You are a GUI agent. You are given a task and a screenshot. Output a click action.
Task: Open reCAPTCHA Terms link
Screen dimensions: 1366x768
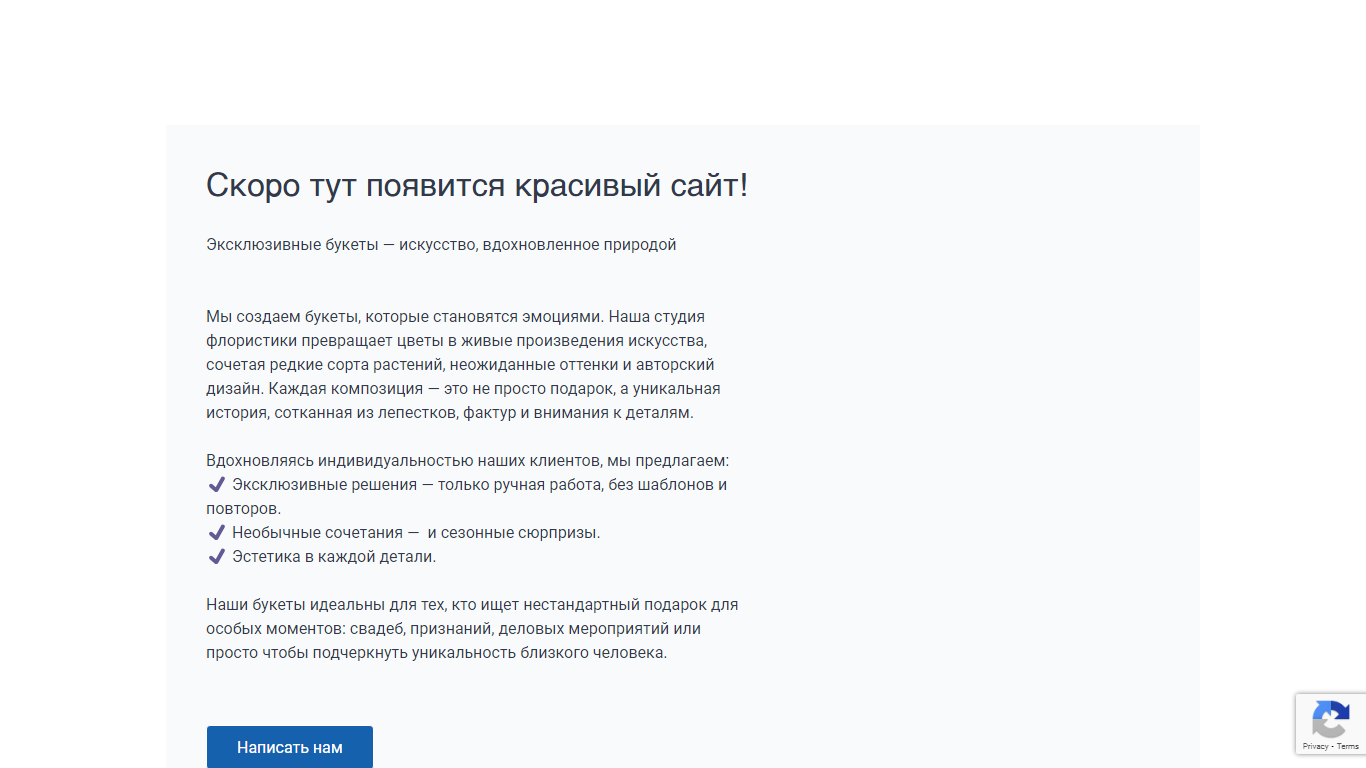coord(1348,746)
